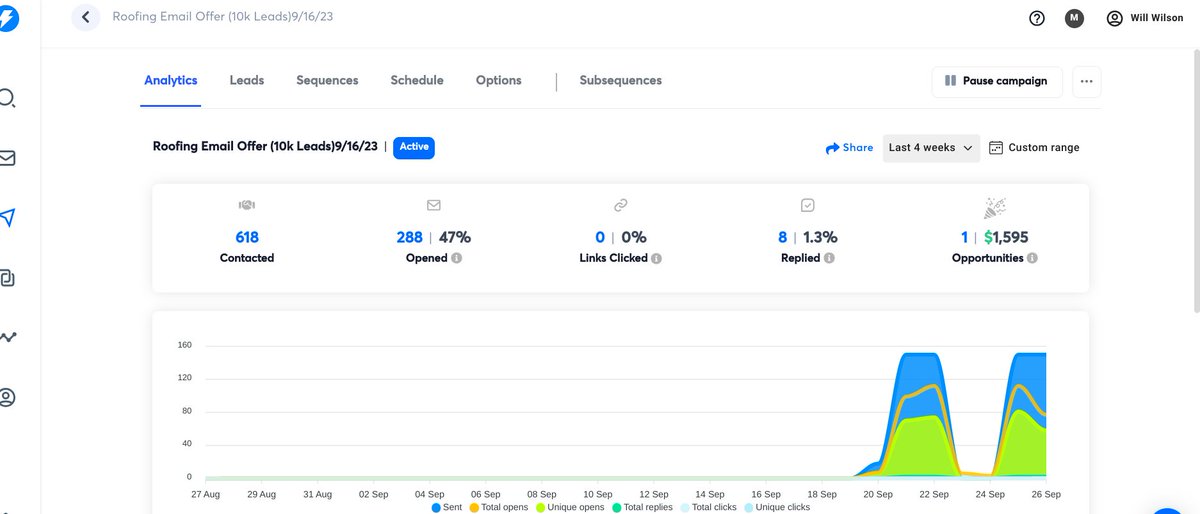Click the user profile icon beside Will Wilson

click(1115, 18)
